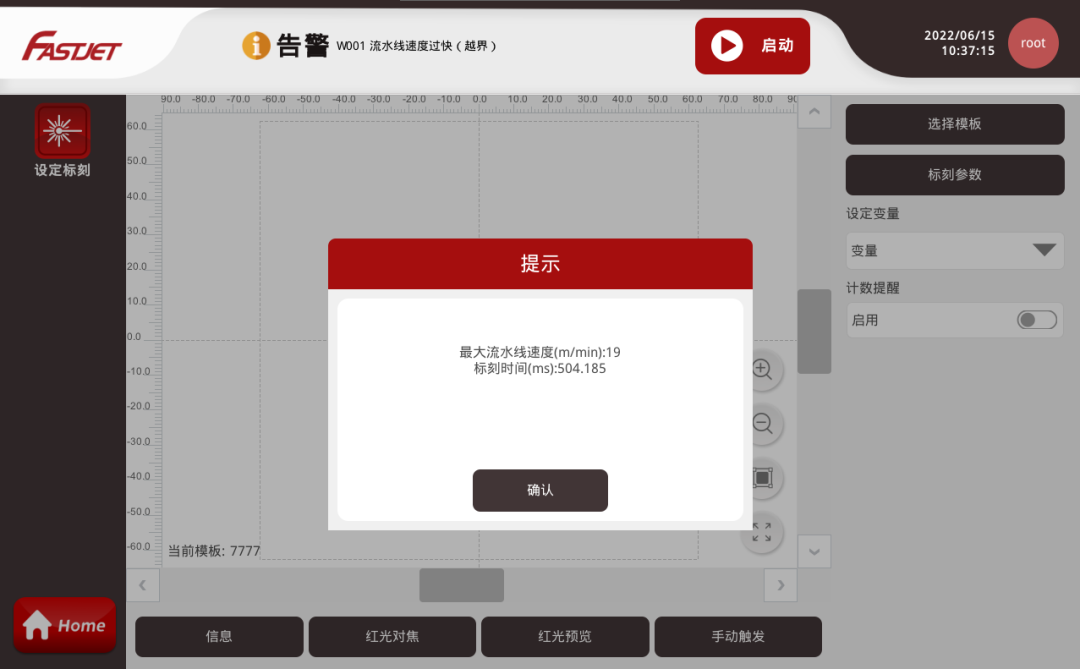
Task: Open 标刻参数 marking parameters
Action: [x=955, y=175]
